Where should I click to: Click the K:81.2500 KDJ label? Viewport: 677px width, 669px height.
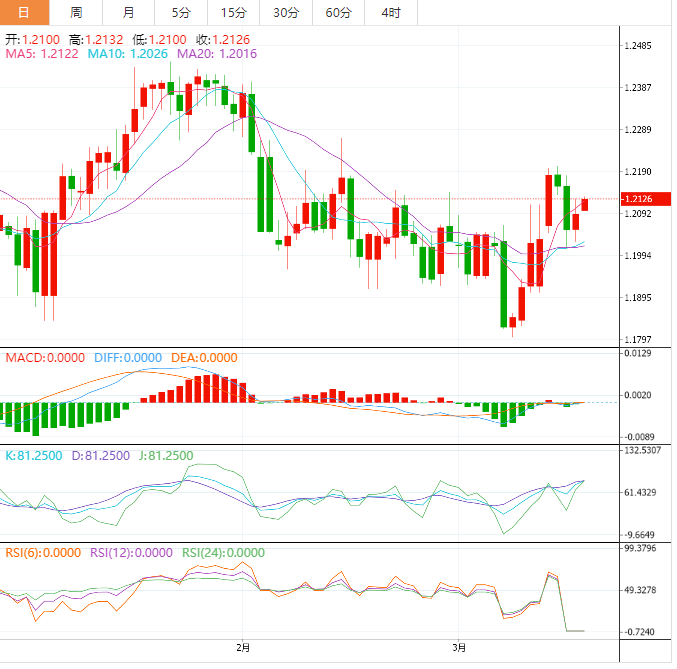[x=34, y=456]
